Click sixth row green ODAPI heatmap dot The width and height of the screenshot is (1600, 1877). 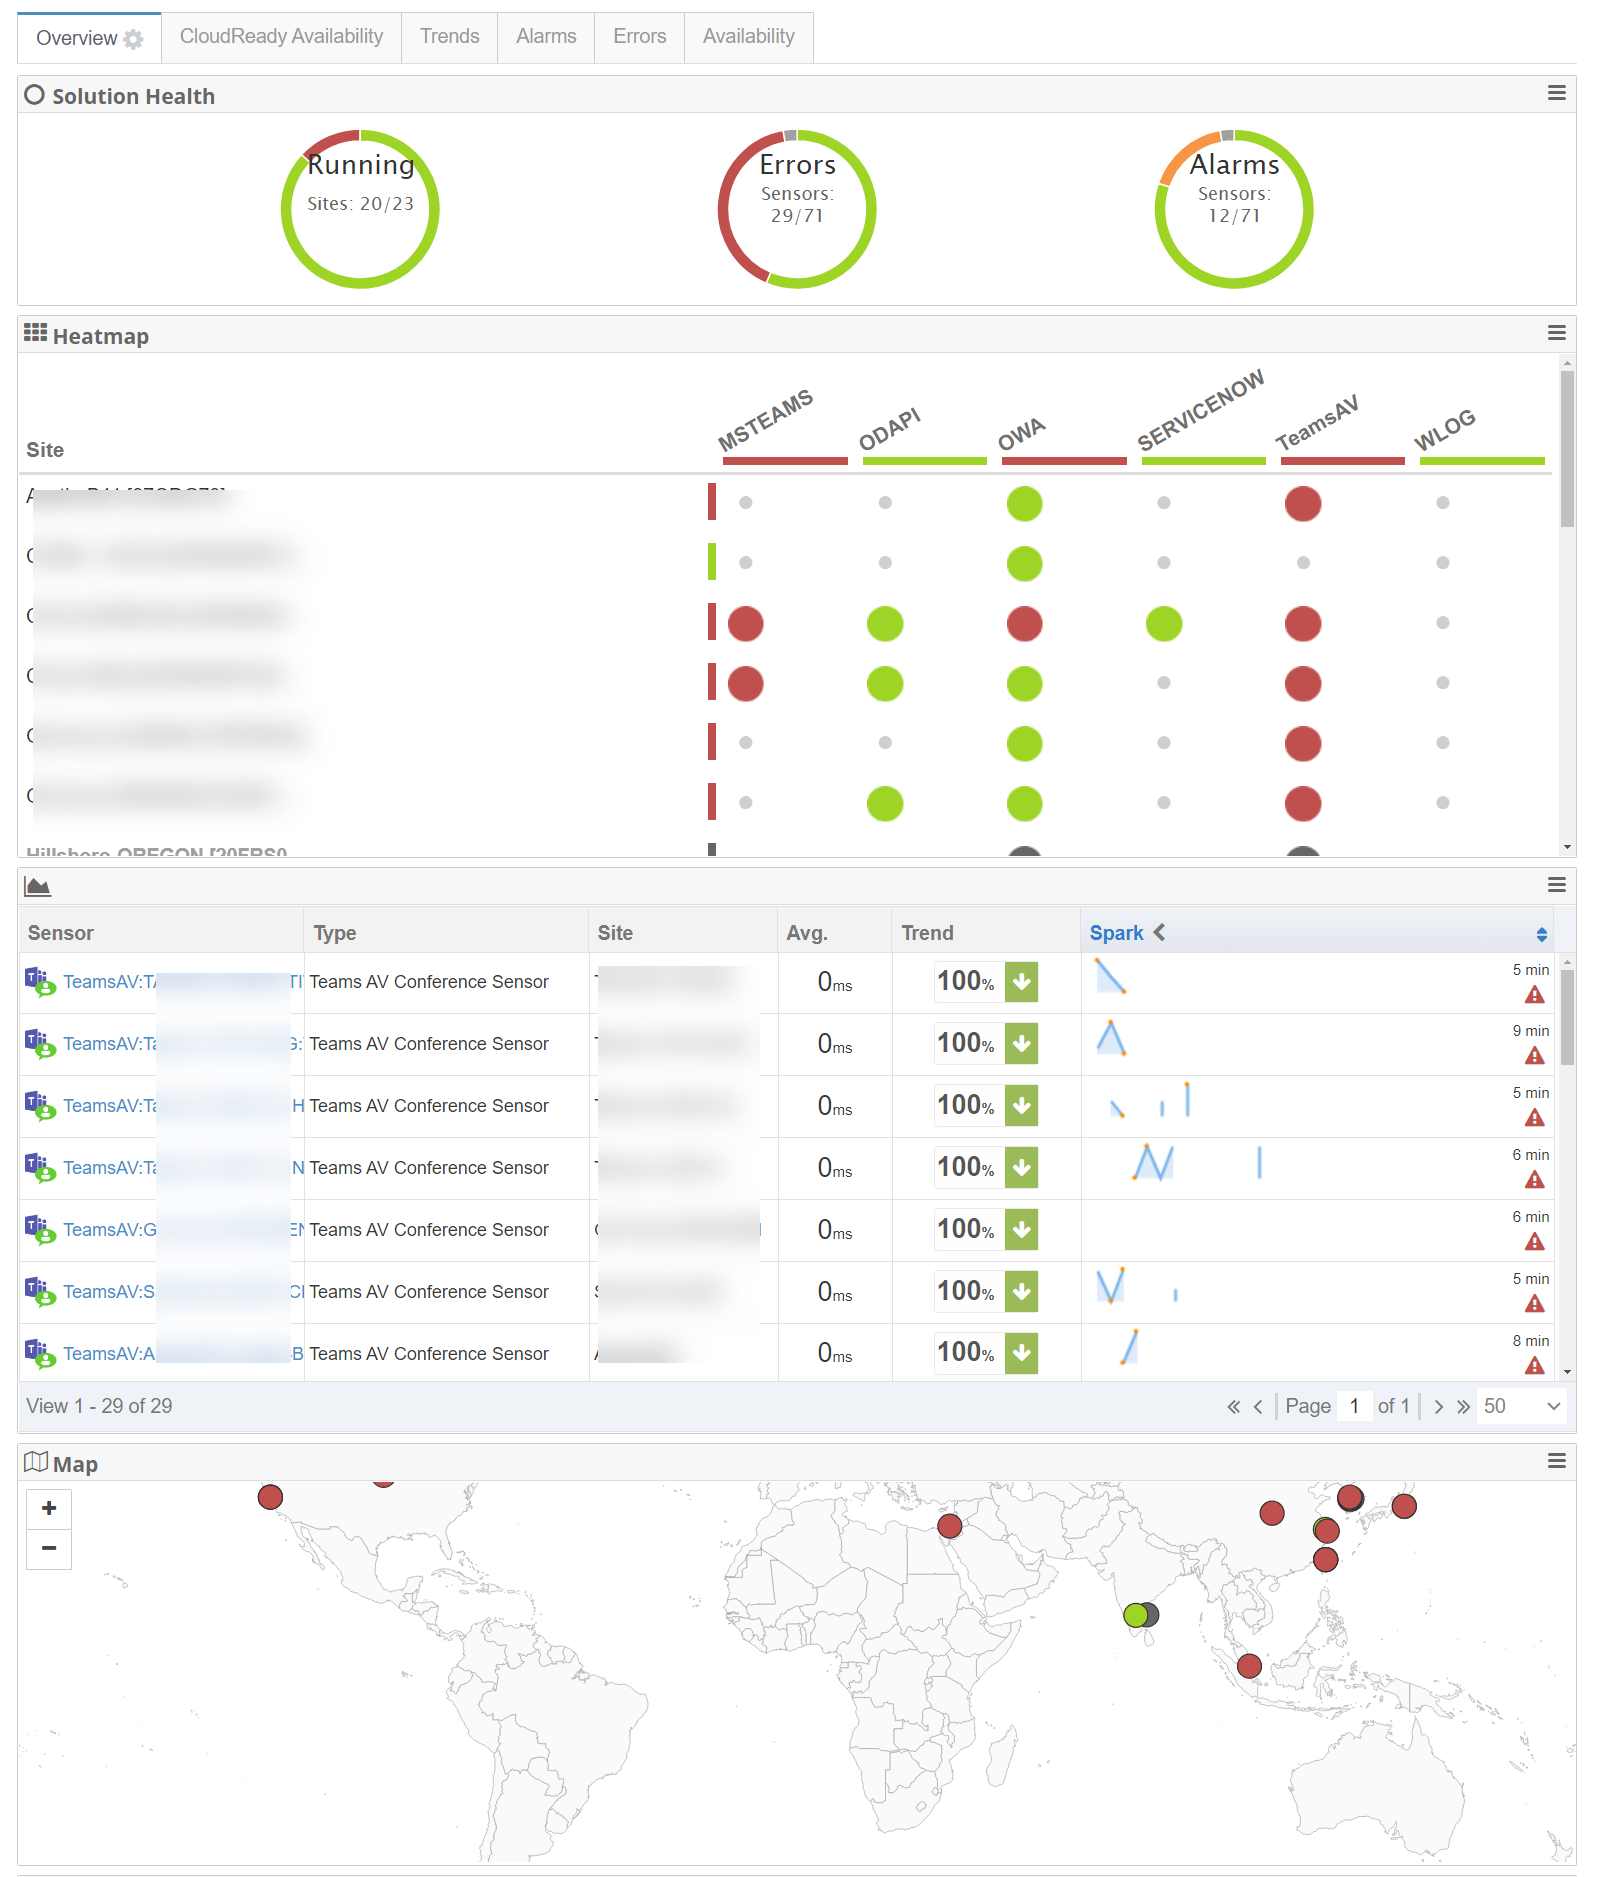coord(885,804)
